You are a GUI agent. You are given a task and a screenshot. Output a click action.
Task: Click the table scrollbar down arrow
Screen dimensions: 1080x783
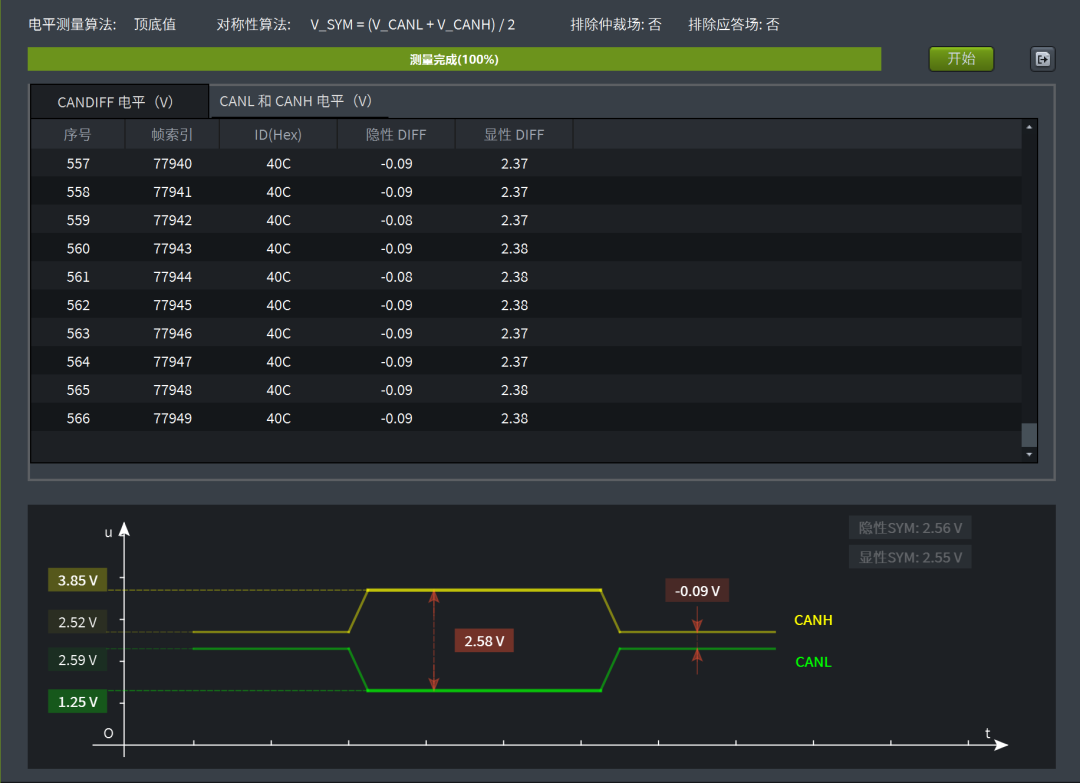point(1029,455)
